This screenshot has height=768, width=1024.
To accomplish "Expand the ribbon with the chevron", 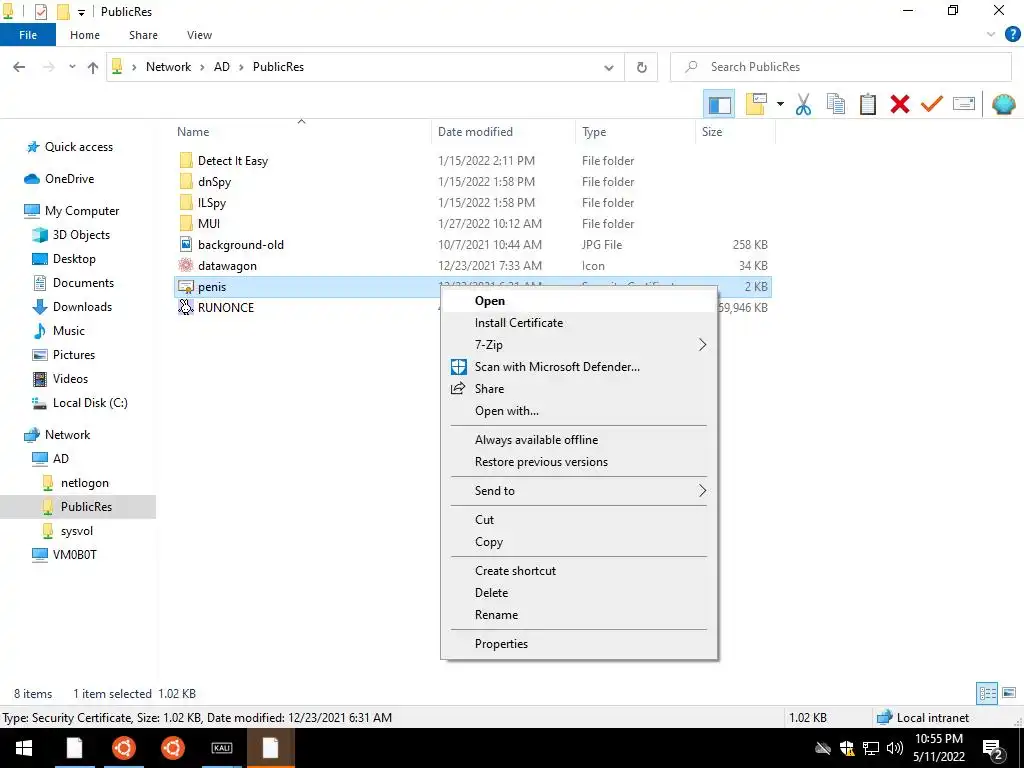I will (991, 35).
